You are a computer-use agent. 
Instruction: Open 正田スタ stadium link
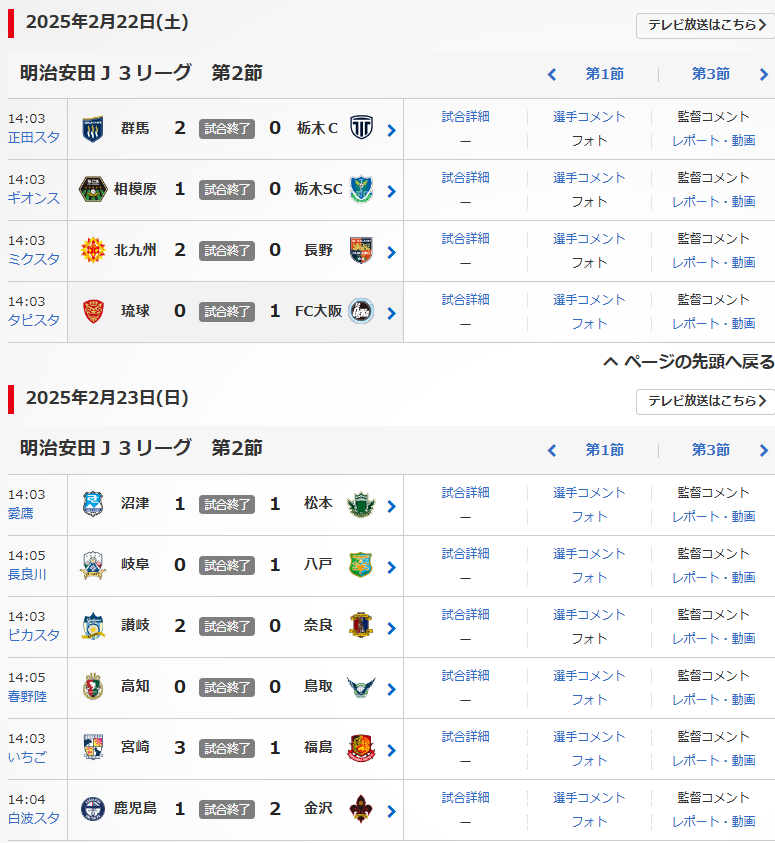34,137
